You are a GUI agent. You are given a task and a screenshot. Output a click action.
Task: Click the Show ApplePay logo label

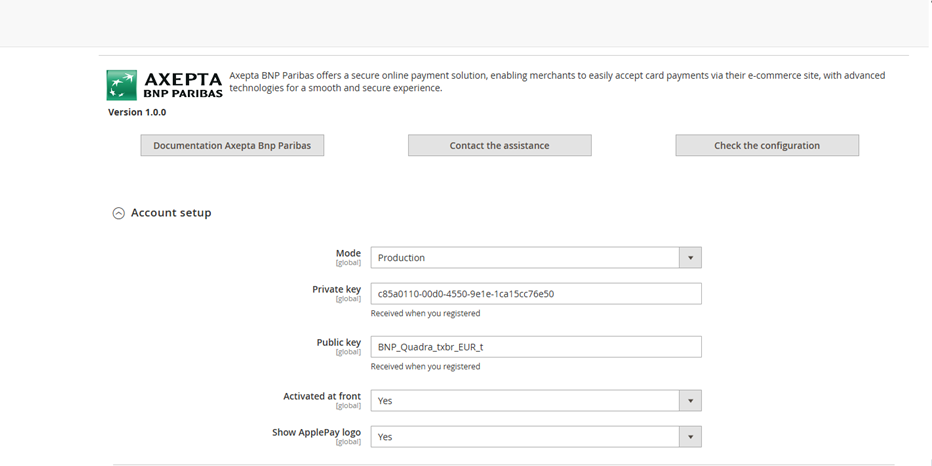click(x=316, y=433)
